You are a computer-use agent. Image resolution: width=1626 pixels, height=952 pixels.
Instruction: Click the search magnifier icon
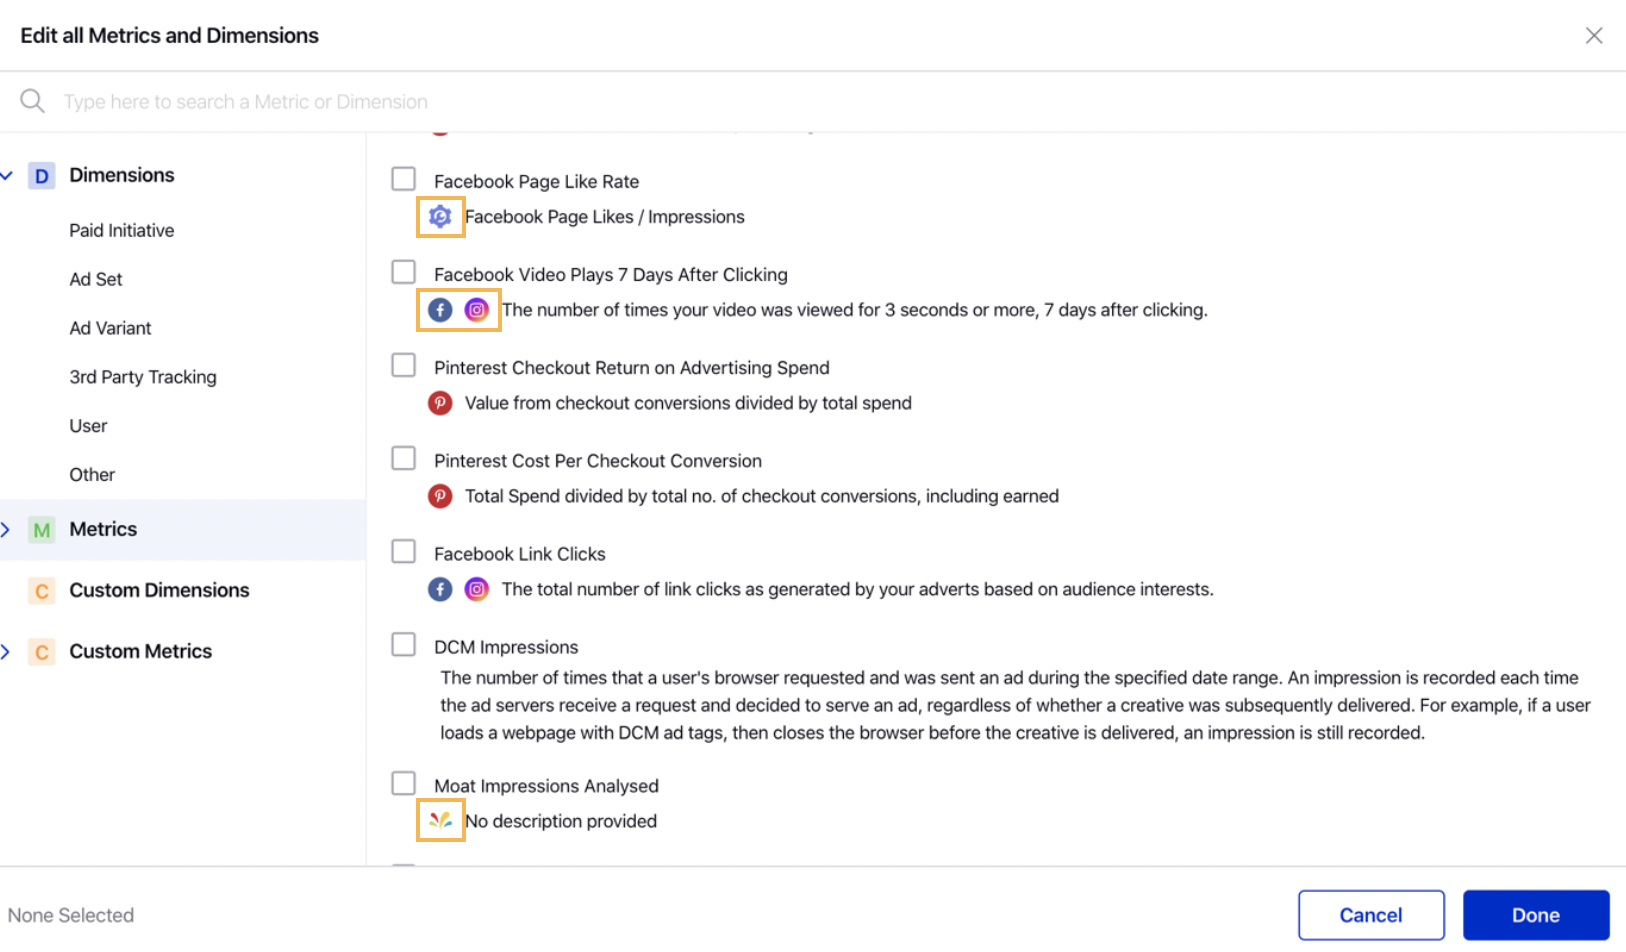click(32, 101)
